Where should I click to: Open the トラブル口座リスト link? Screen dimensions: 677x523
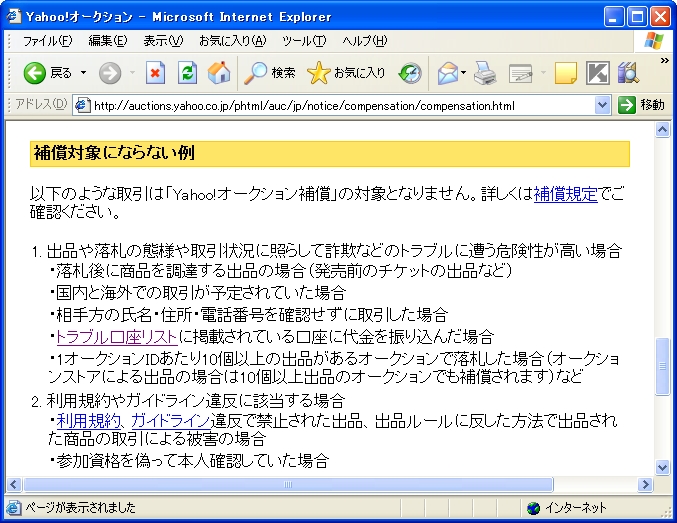click(x=117, y=337)
